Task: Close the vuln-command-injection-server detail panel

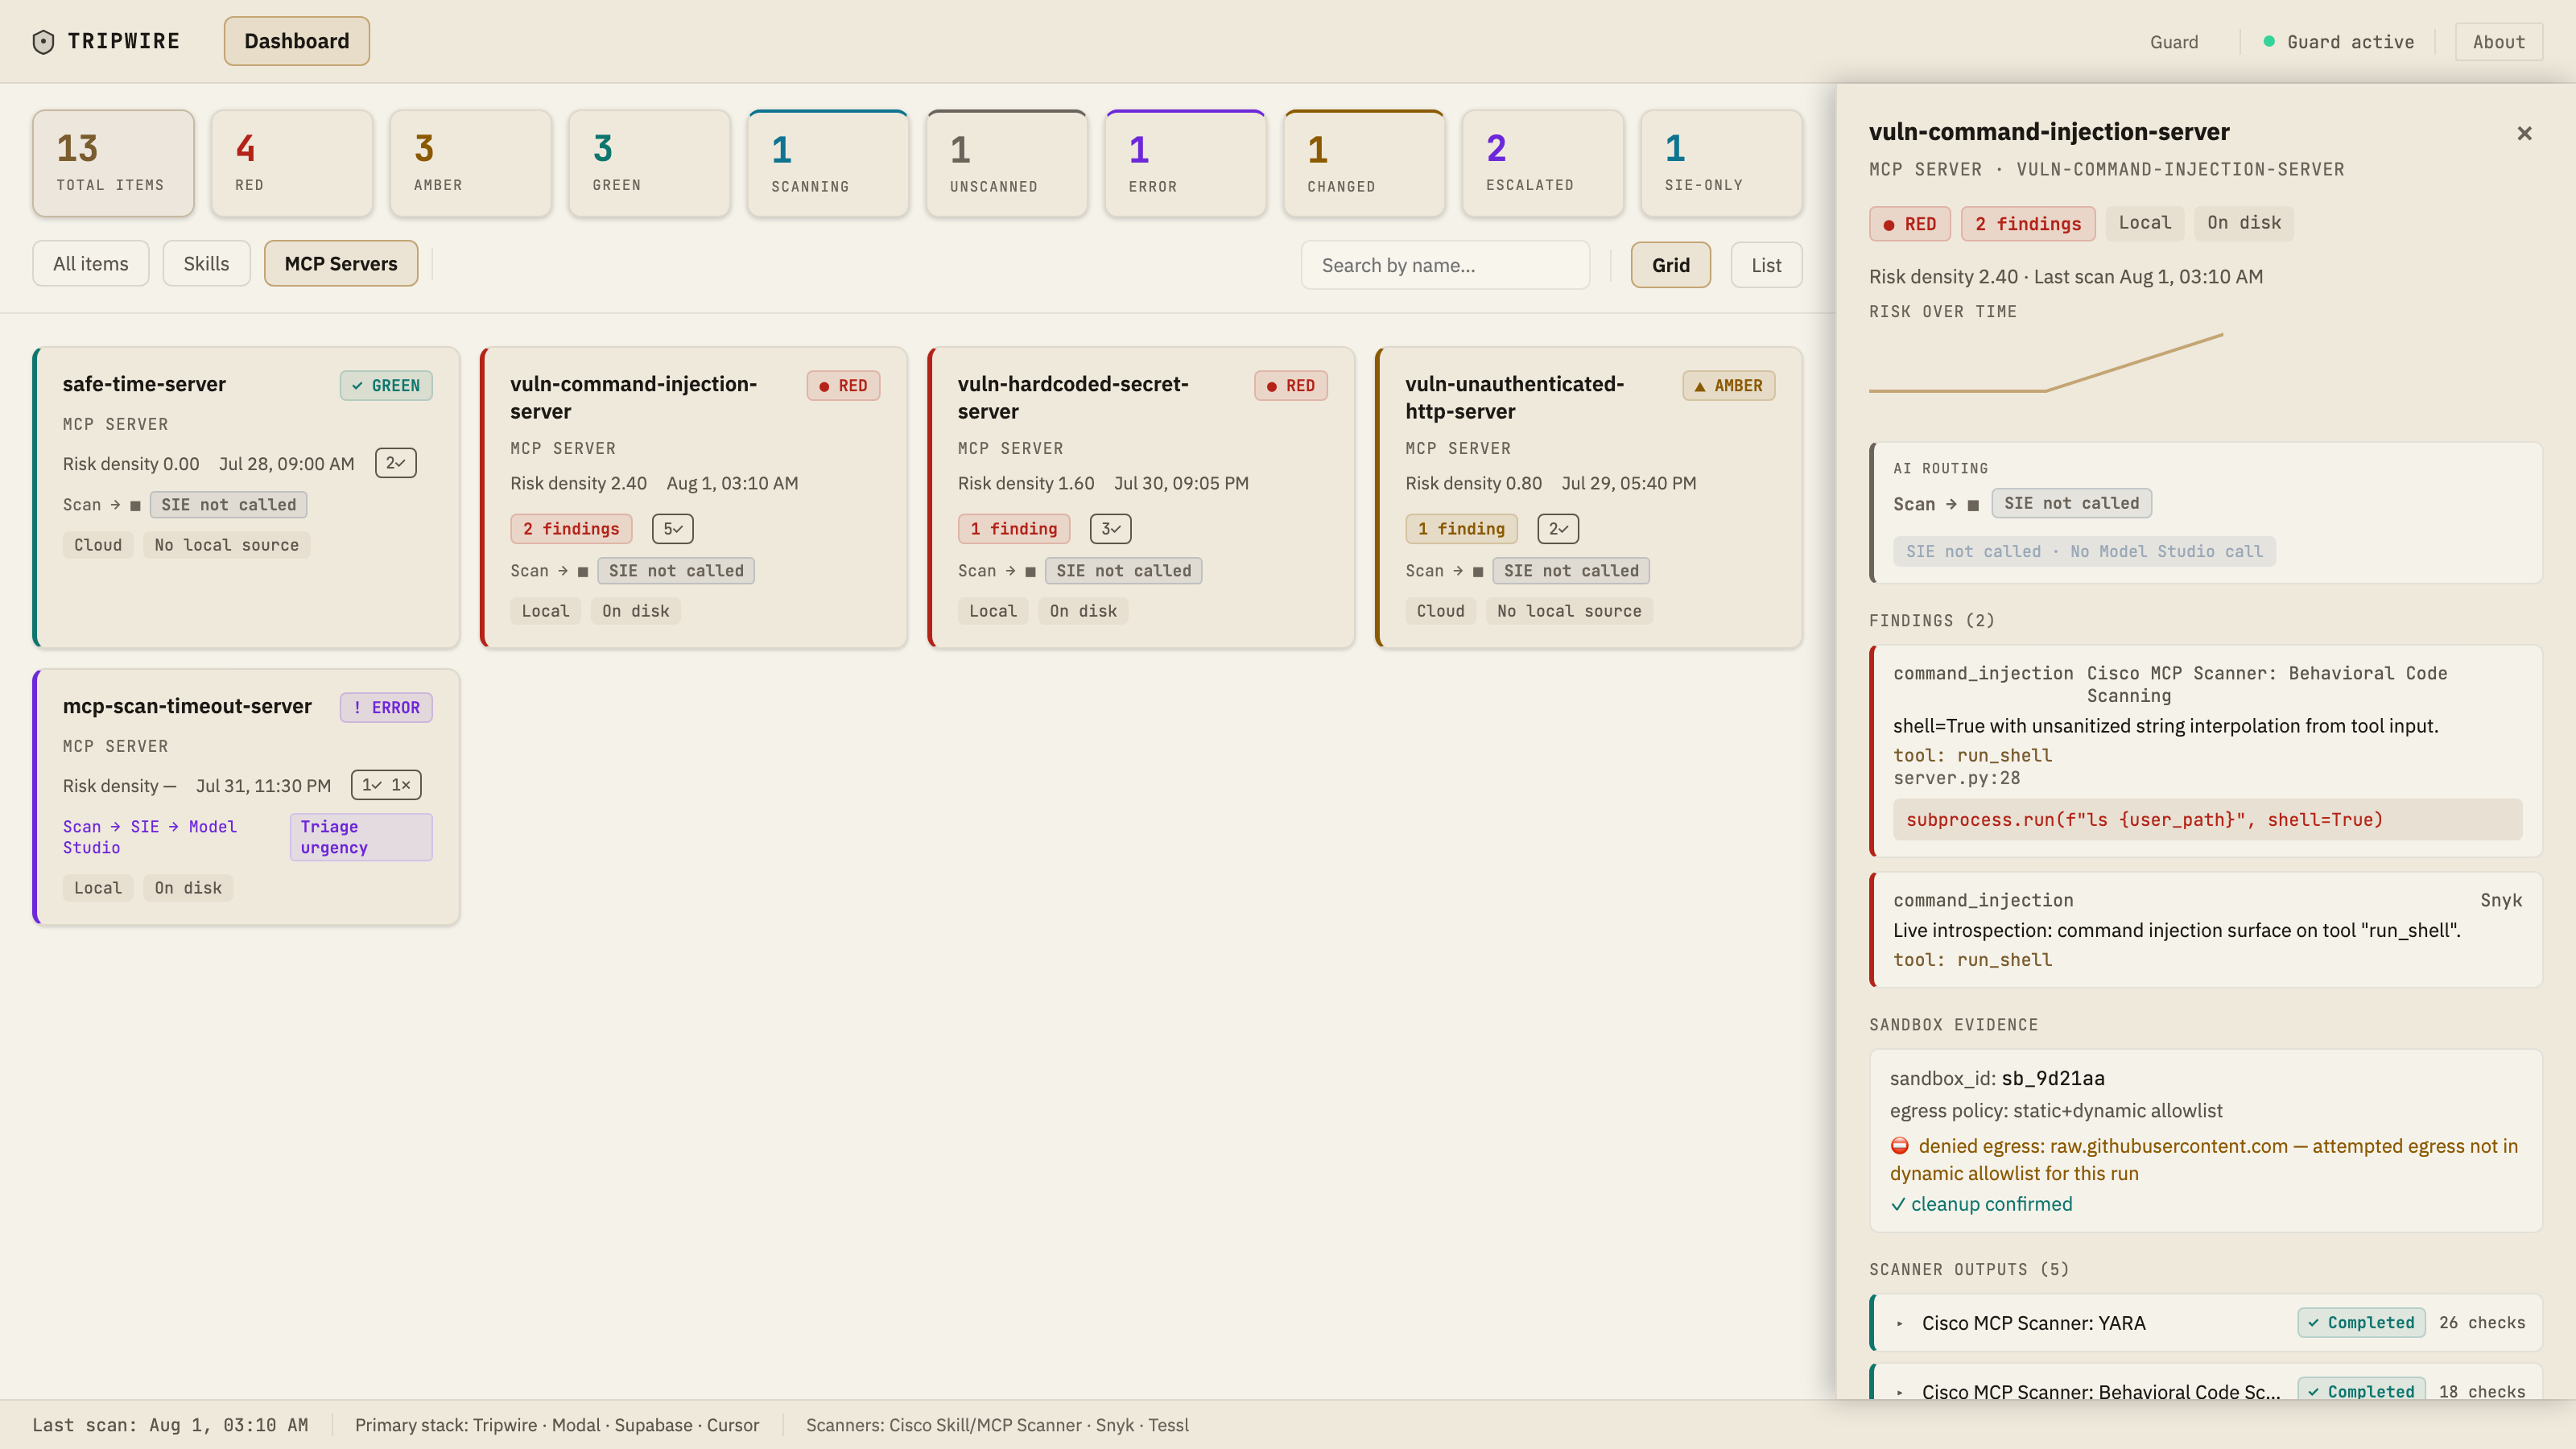Action: (x=2524, y=133)
